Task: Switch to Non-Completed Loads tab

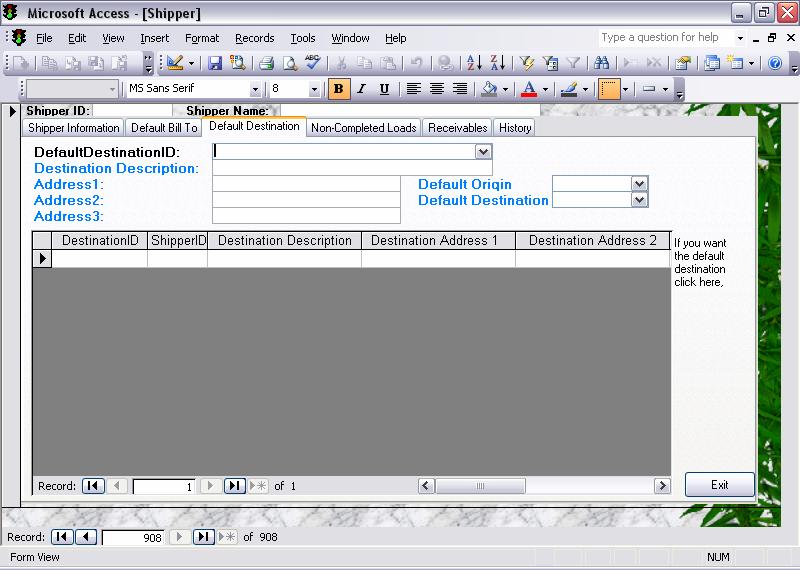Action: point(364,128)
